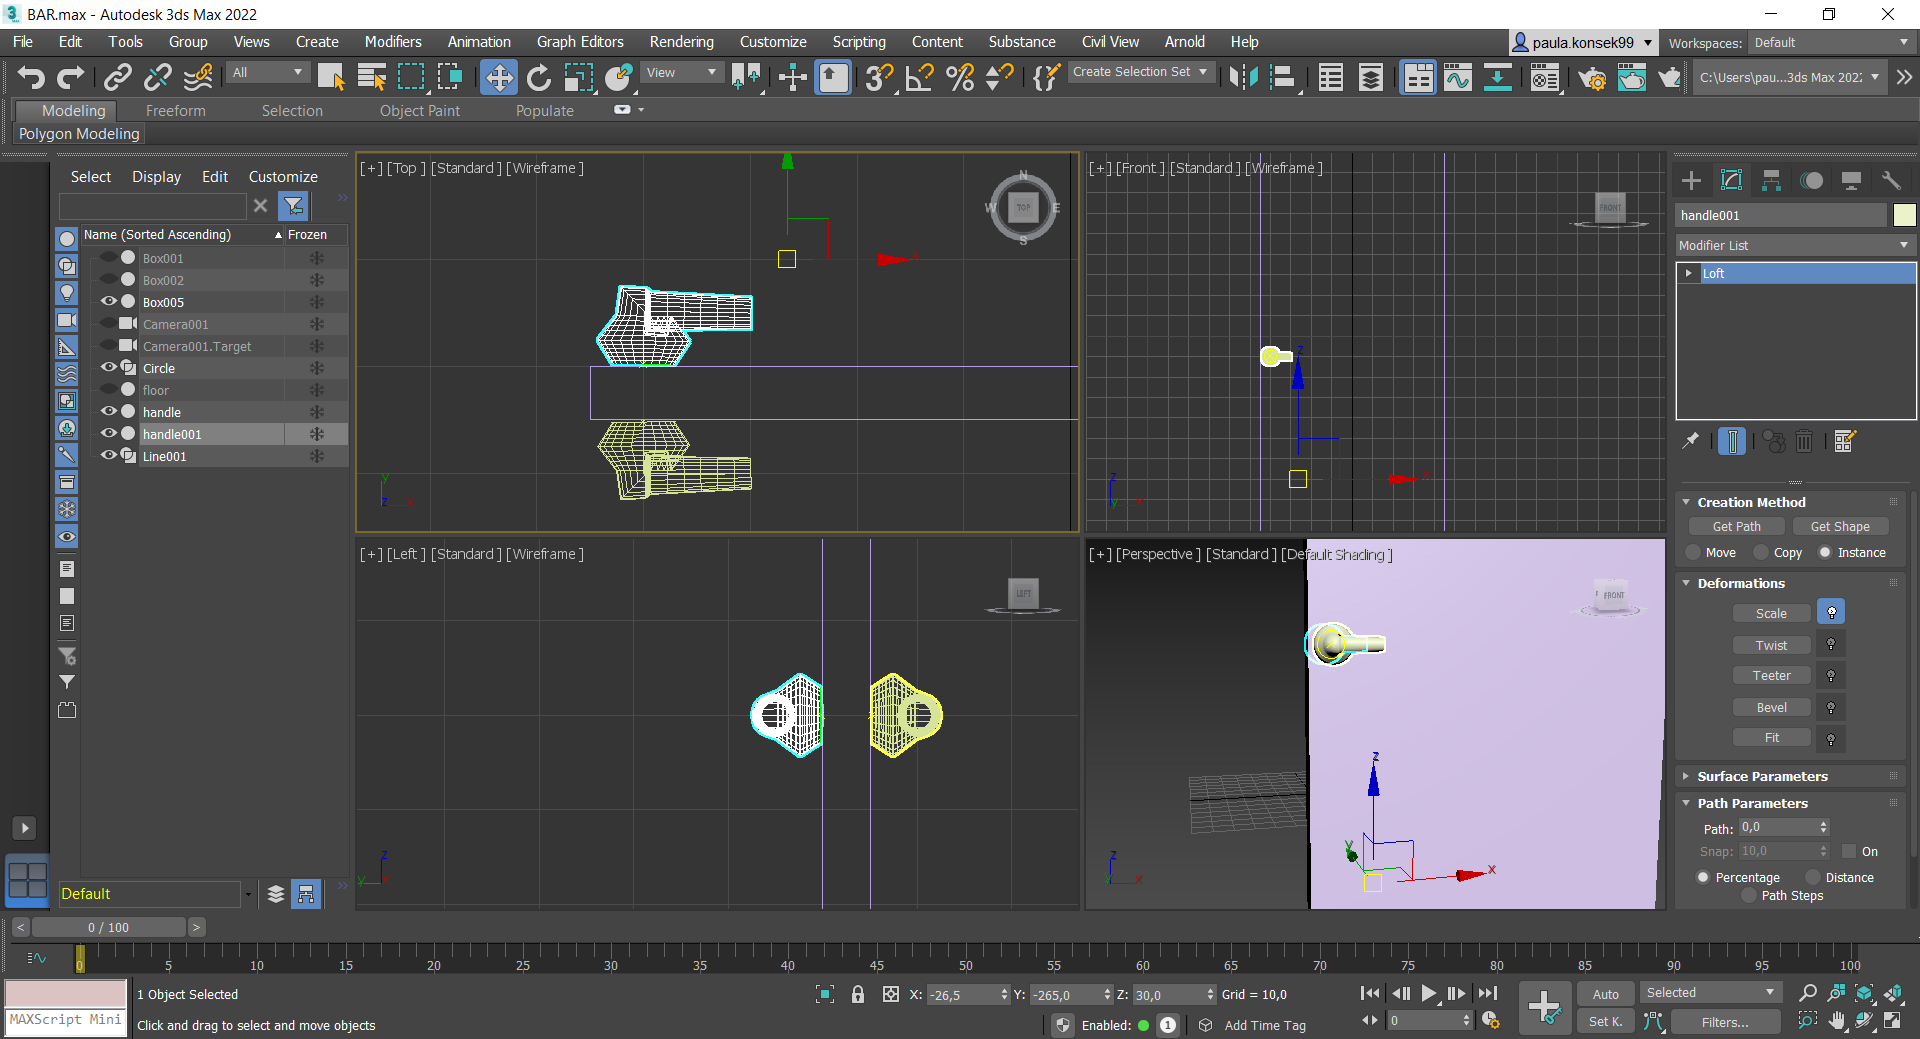Click the Redo arrow icon

point(71,77)
